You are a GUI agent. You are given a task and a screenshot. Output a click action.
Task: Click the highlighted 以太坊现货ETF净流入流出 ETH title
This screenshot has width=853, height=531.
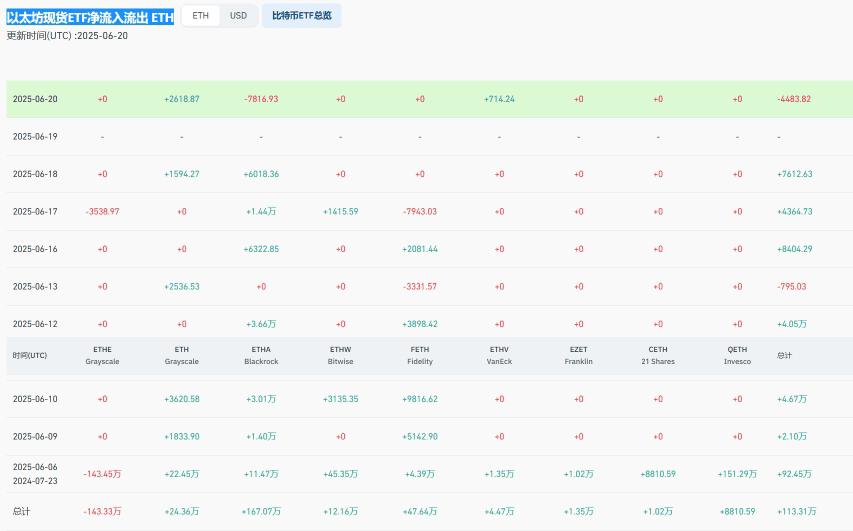point(90,17)
